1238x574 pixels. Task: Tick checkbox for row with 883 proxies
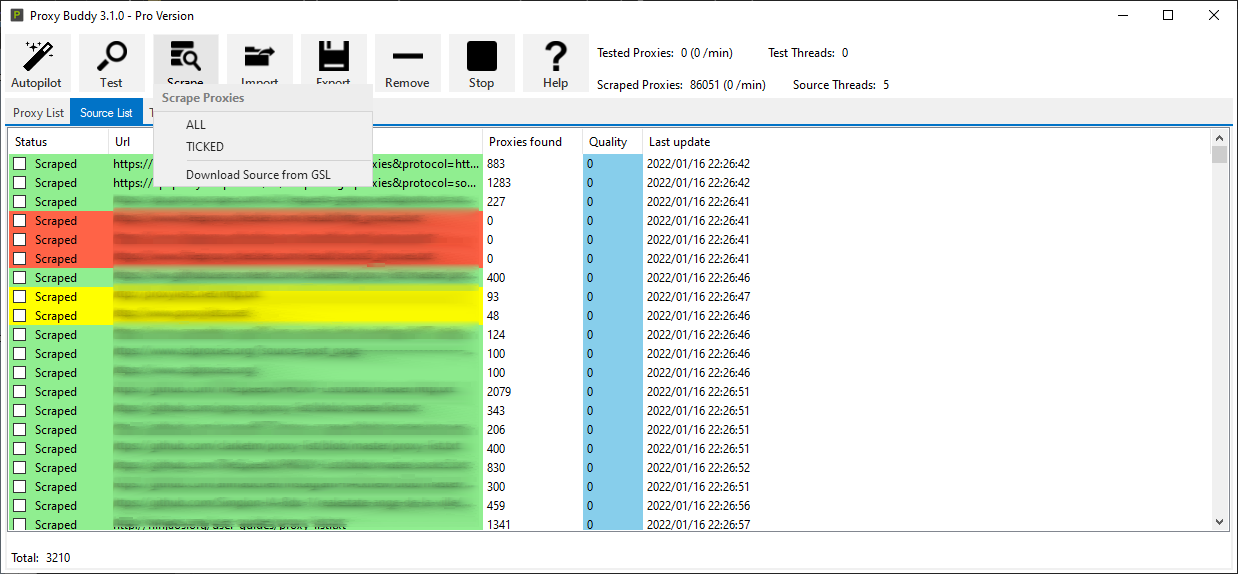(x=20, y=164)
